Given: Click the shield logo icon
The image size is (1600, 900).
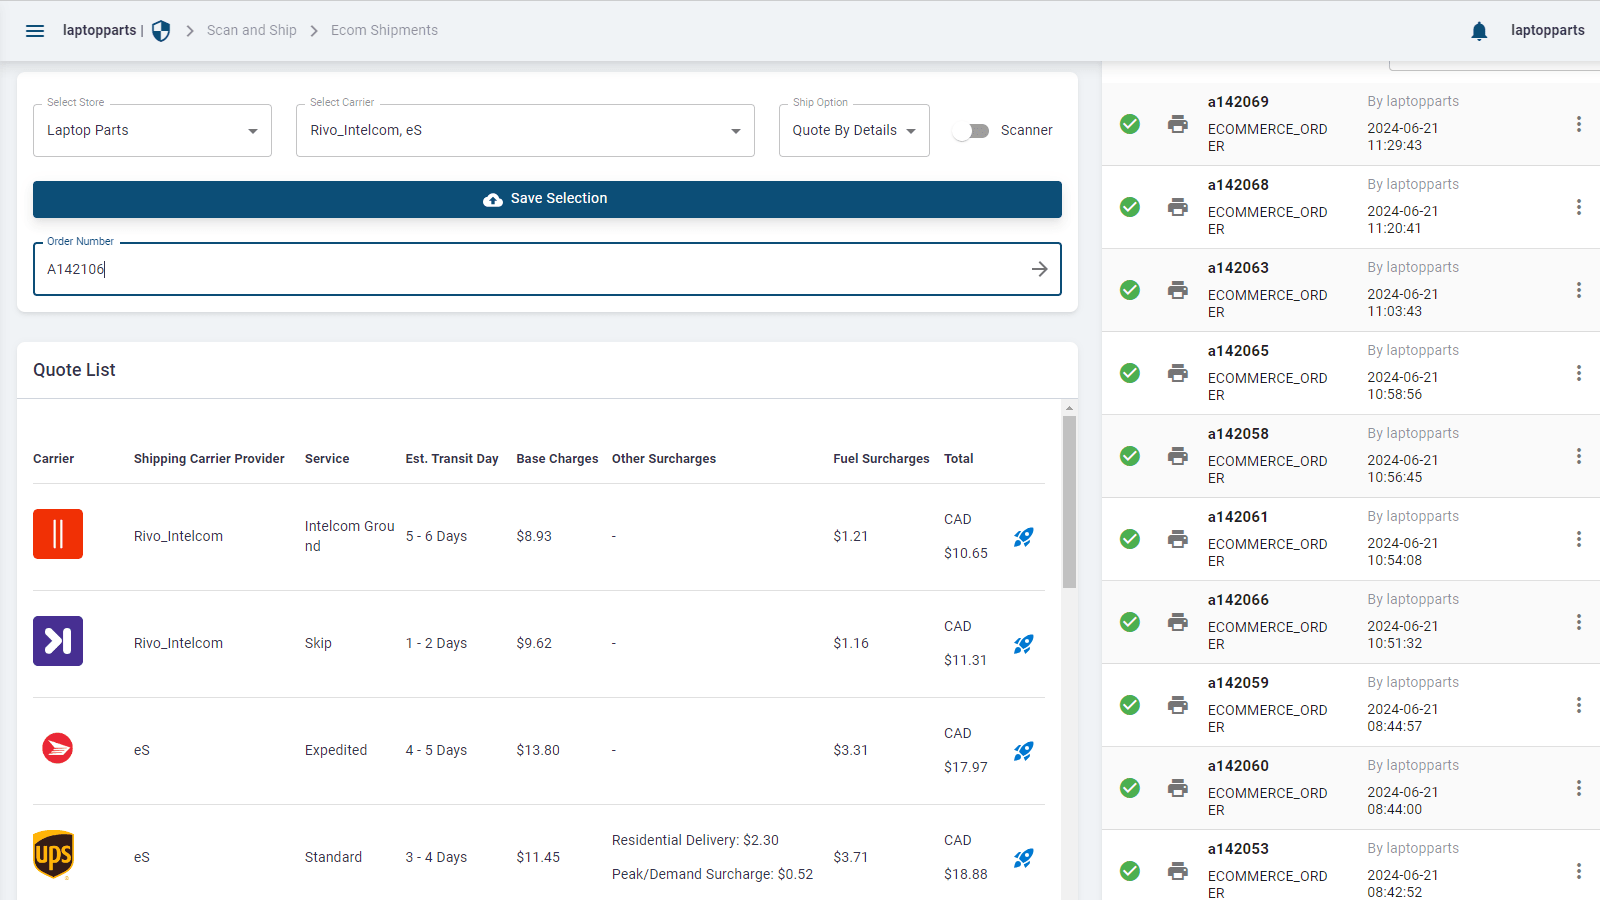Looking at the screenshot, I should (x=161, y=31).
